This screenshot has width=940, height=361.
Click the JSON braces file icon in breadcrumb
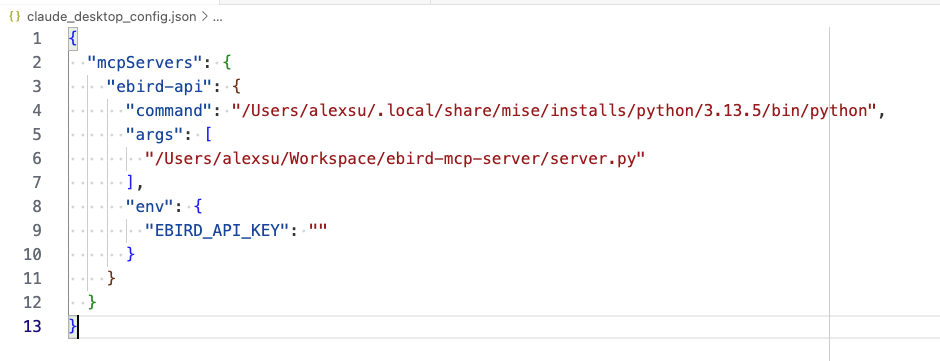point(15,17)
